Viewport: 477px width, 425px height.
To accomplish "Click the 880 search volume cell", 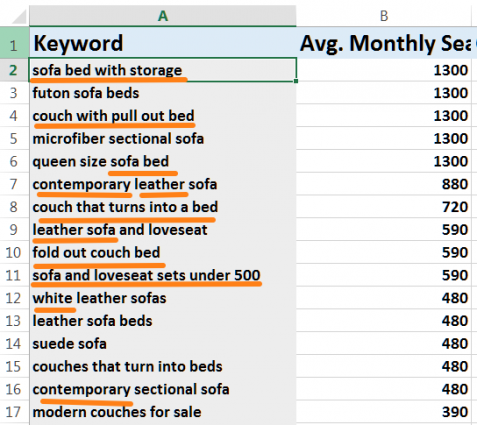I will [384, 184].
